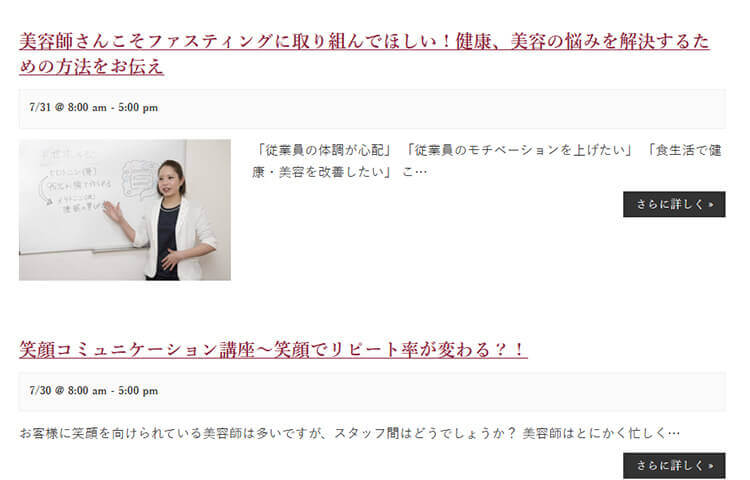Click the 康・美容を改善したい excerpt line

click(x=321, y=172)
